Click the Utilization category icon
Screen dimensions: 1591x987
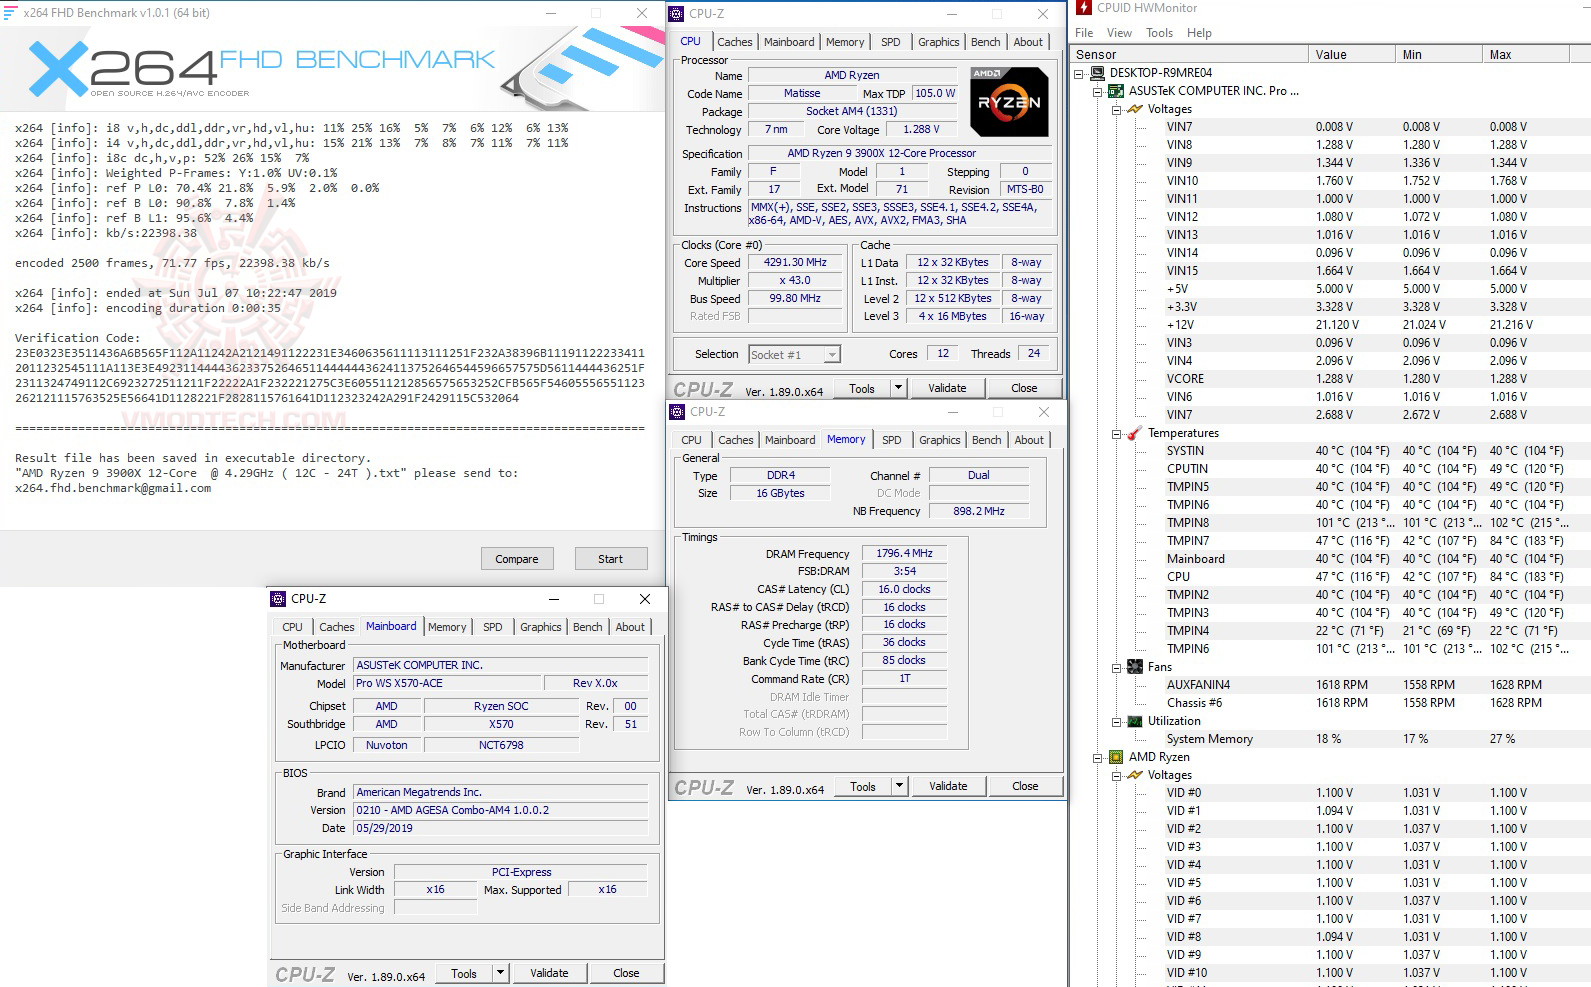tap(1135, 721)
